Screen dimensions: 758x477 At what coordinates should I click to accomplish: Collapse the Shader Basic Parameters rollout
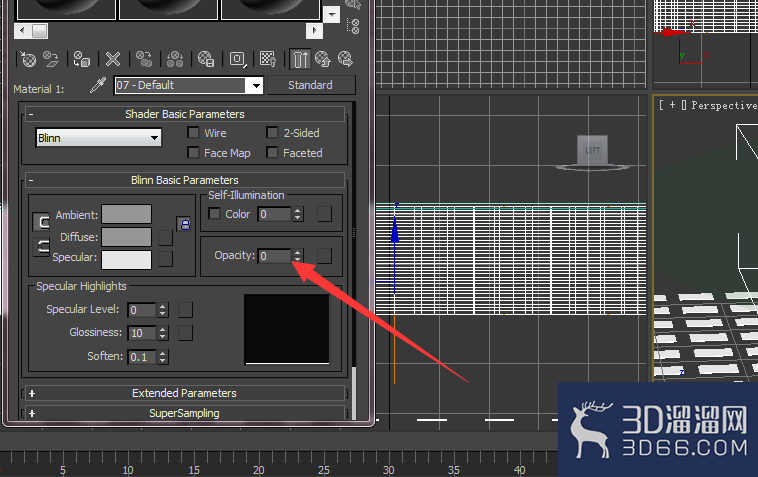(31, 115)
